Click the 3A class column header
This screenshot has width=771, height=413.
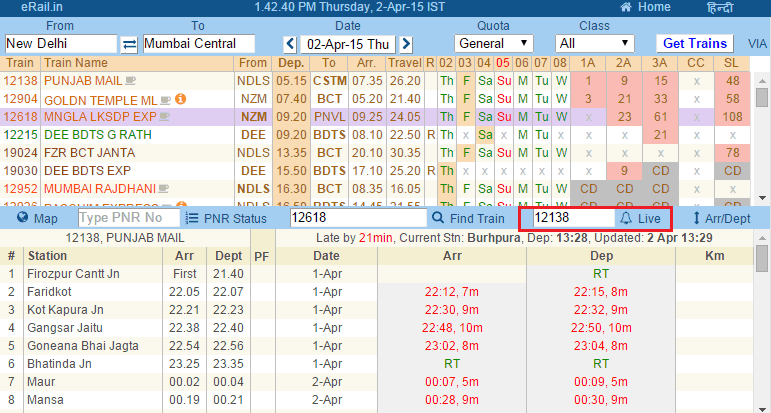(659, 63)
